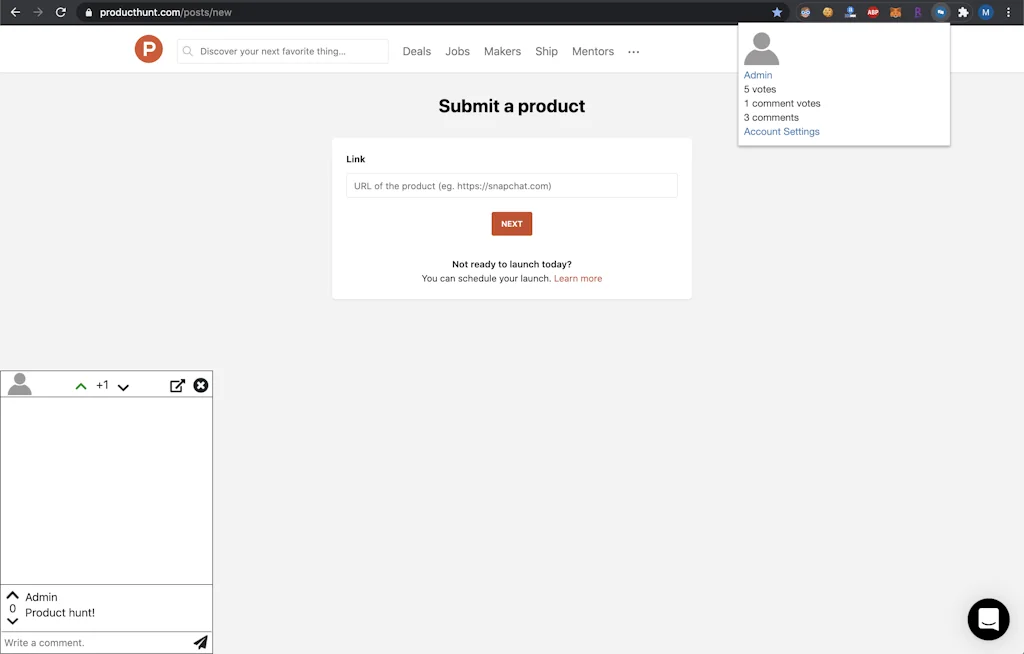1024x654 pixels.
Task: Open the Intercom chat bubble
Action: pyautogui.click(x=988, y=619)
